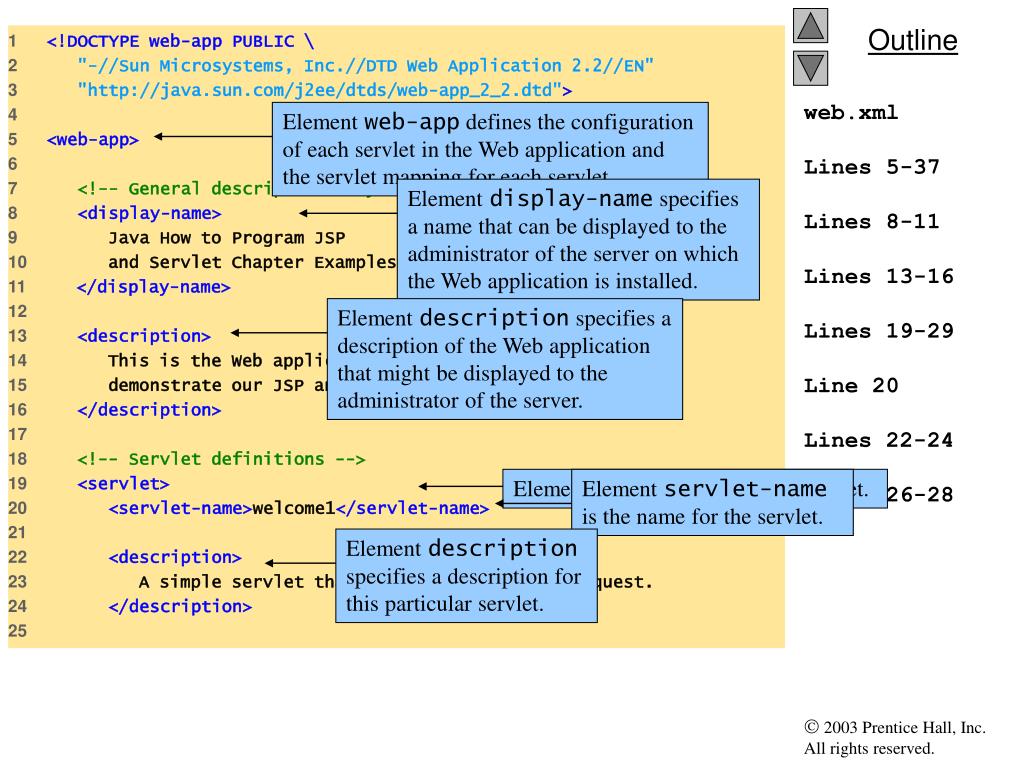Screen dimensions: 1024x768
Task: Select 'Lines 8-11' in outline
Action: pyautogui.click(x=871, y=222)
